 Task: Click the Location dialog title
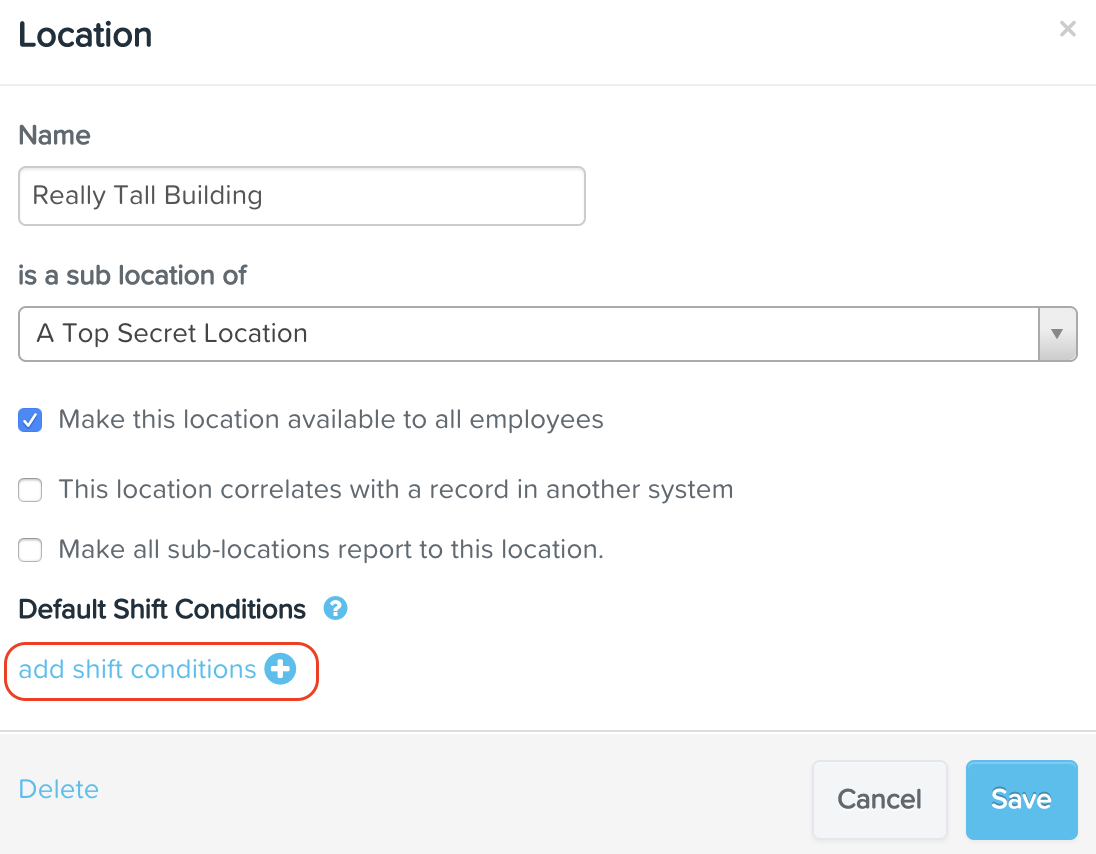point(85,35)
